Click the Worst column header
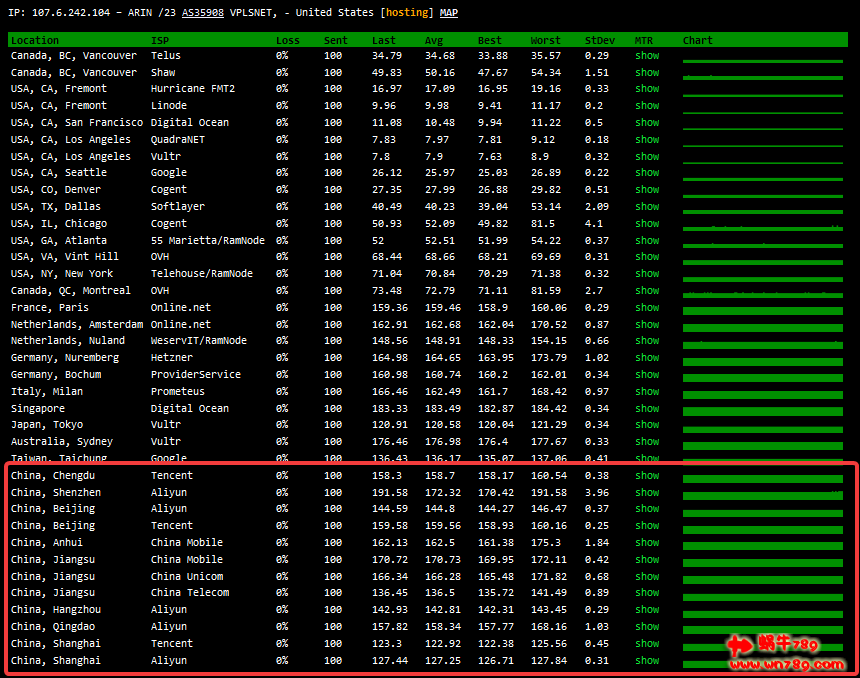 [x=546, y=40]
